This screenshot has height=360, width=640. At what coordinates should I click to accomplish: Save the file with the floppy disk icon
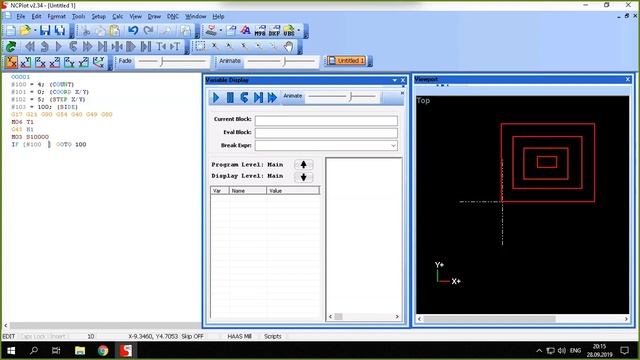(45, 31)
